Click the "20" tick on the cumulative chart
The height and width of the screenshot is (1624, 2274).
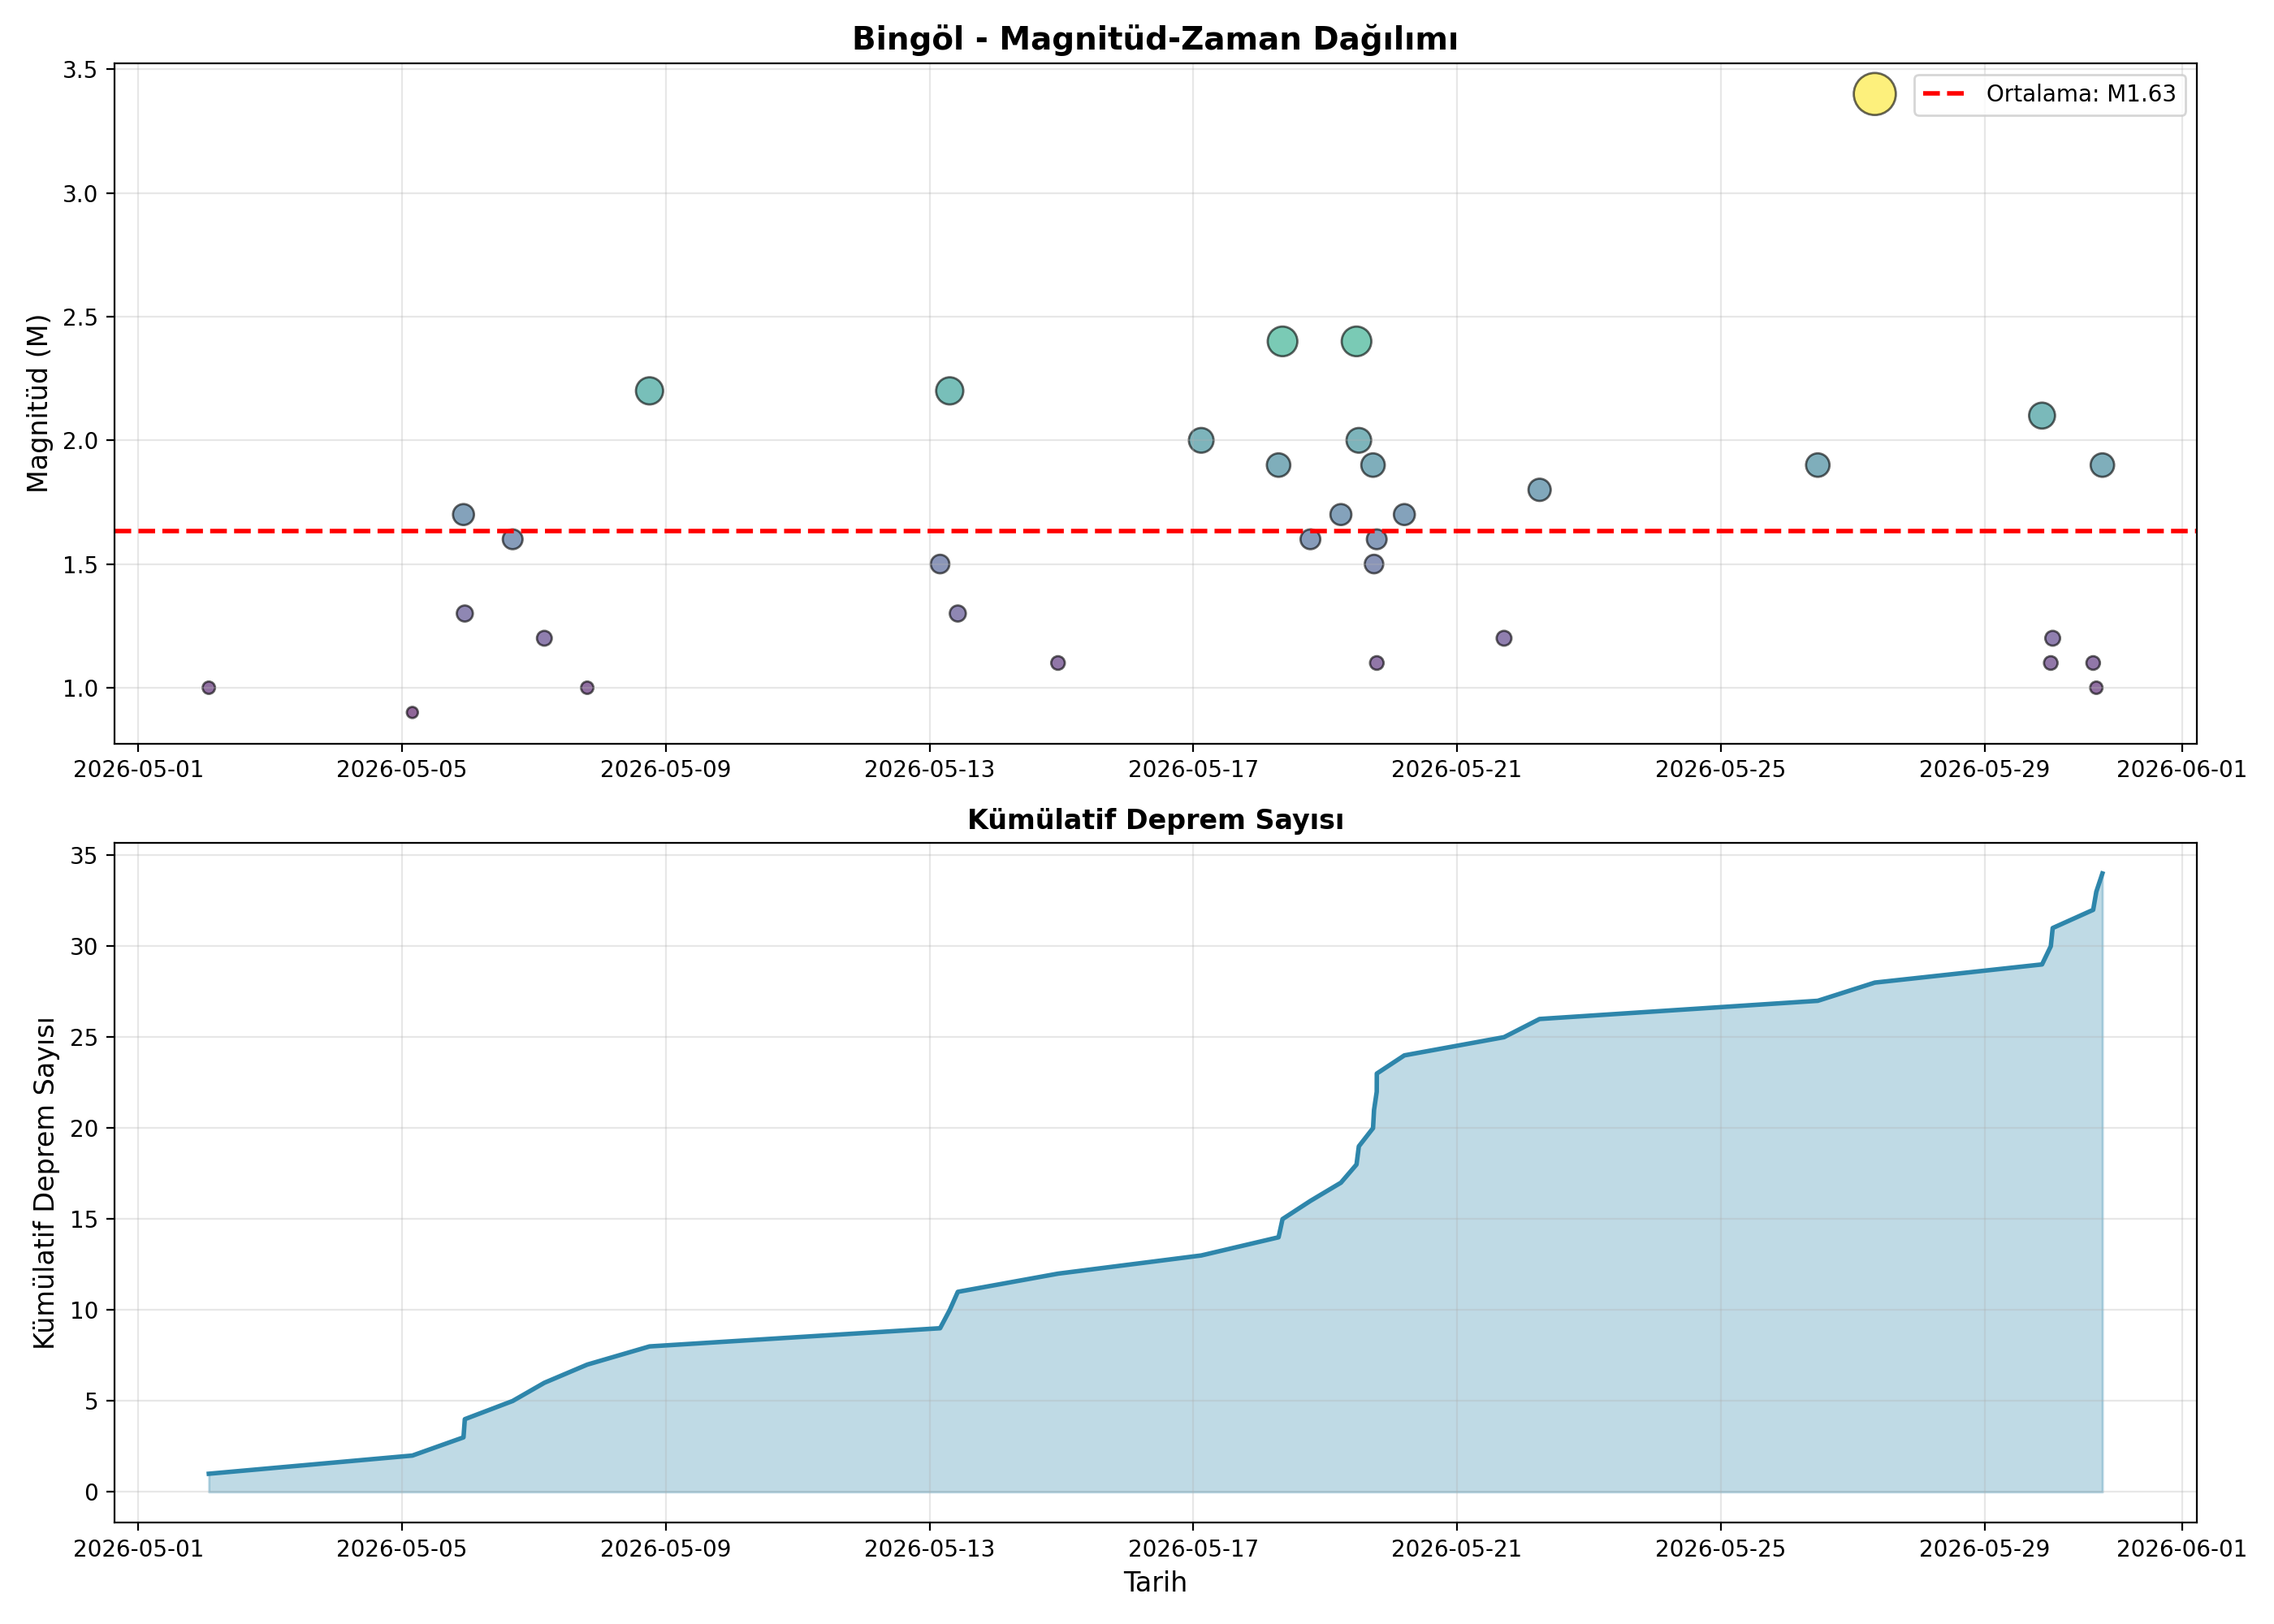[85, 1129]
